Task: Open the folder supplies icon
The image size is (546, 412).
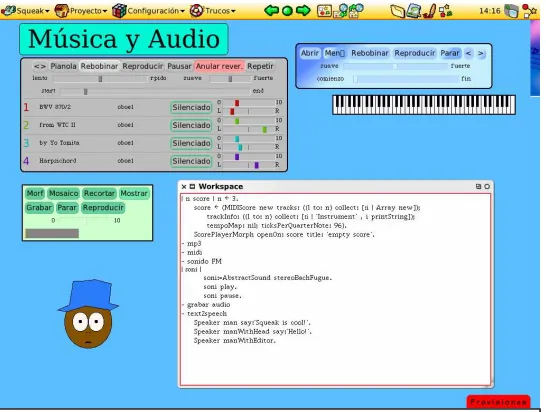Action: pyautogui.click(x=397, y=11)
